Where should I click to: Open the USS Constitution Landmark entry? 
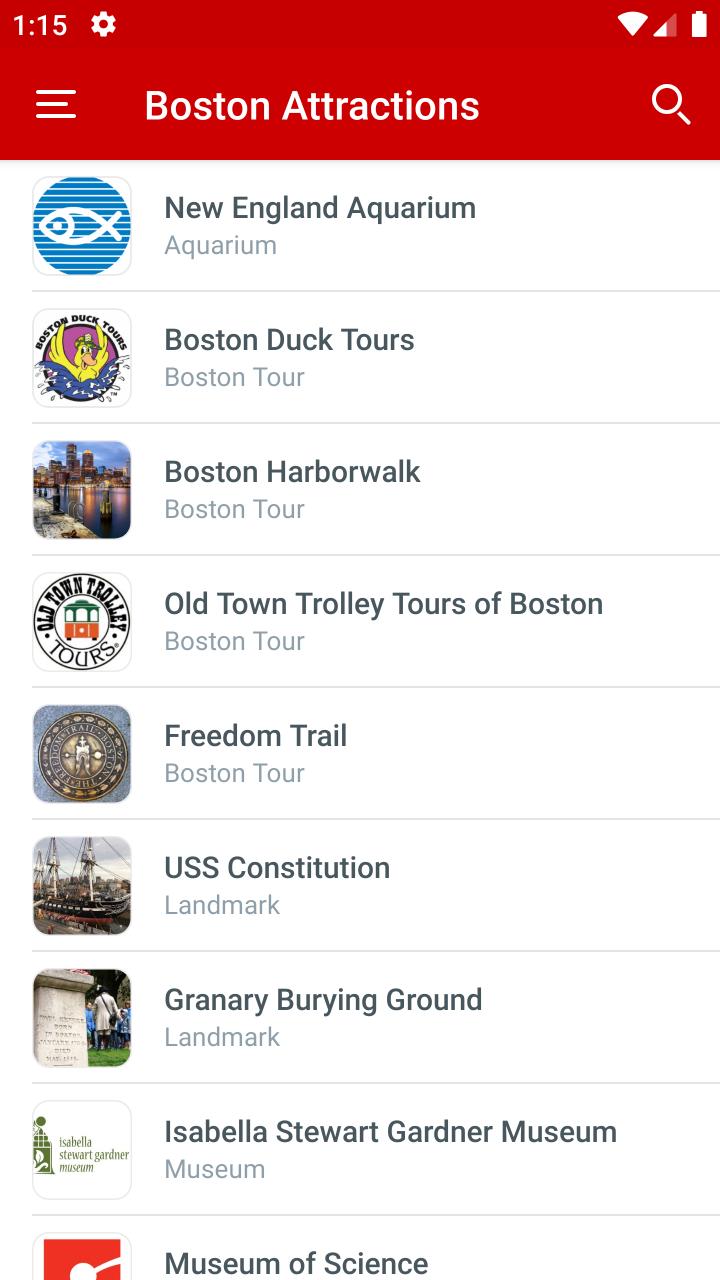tap(360, 886)
